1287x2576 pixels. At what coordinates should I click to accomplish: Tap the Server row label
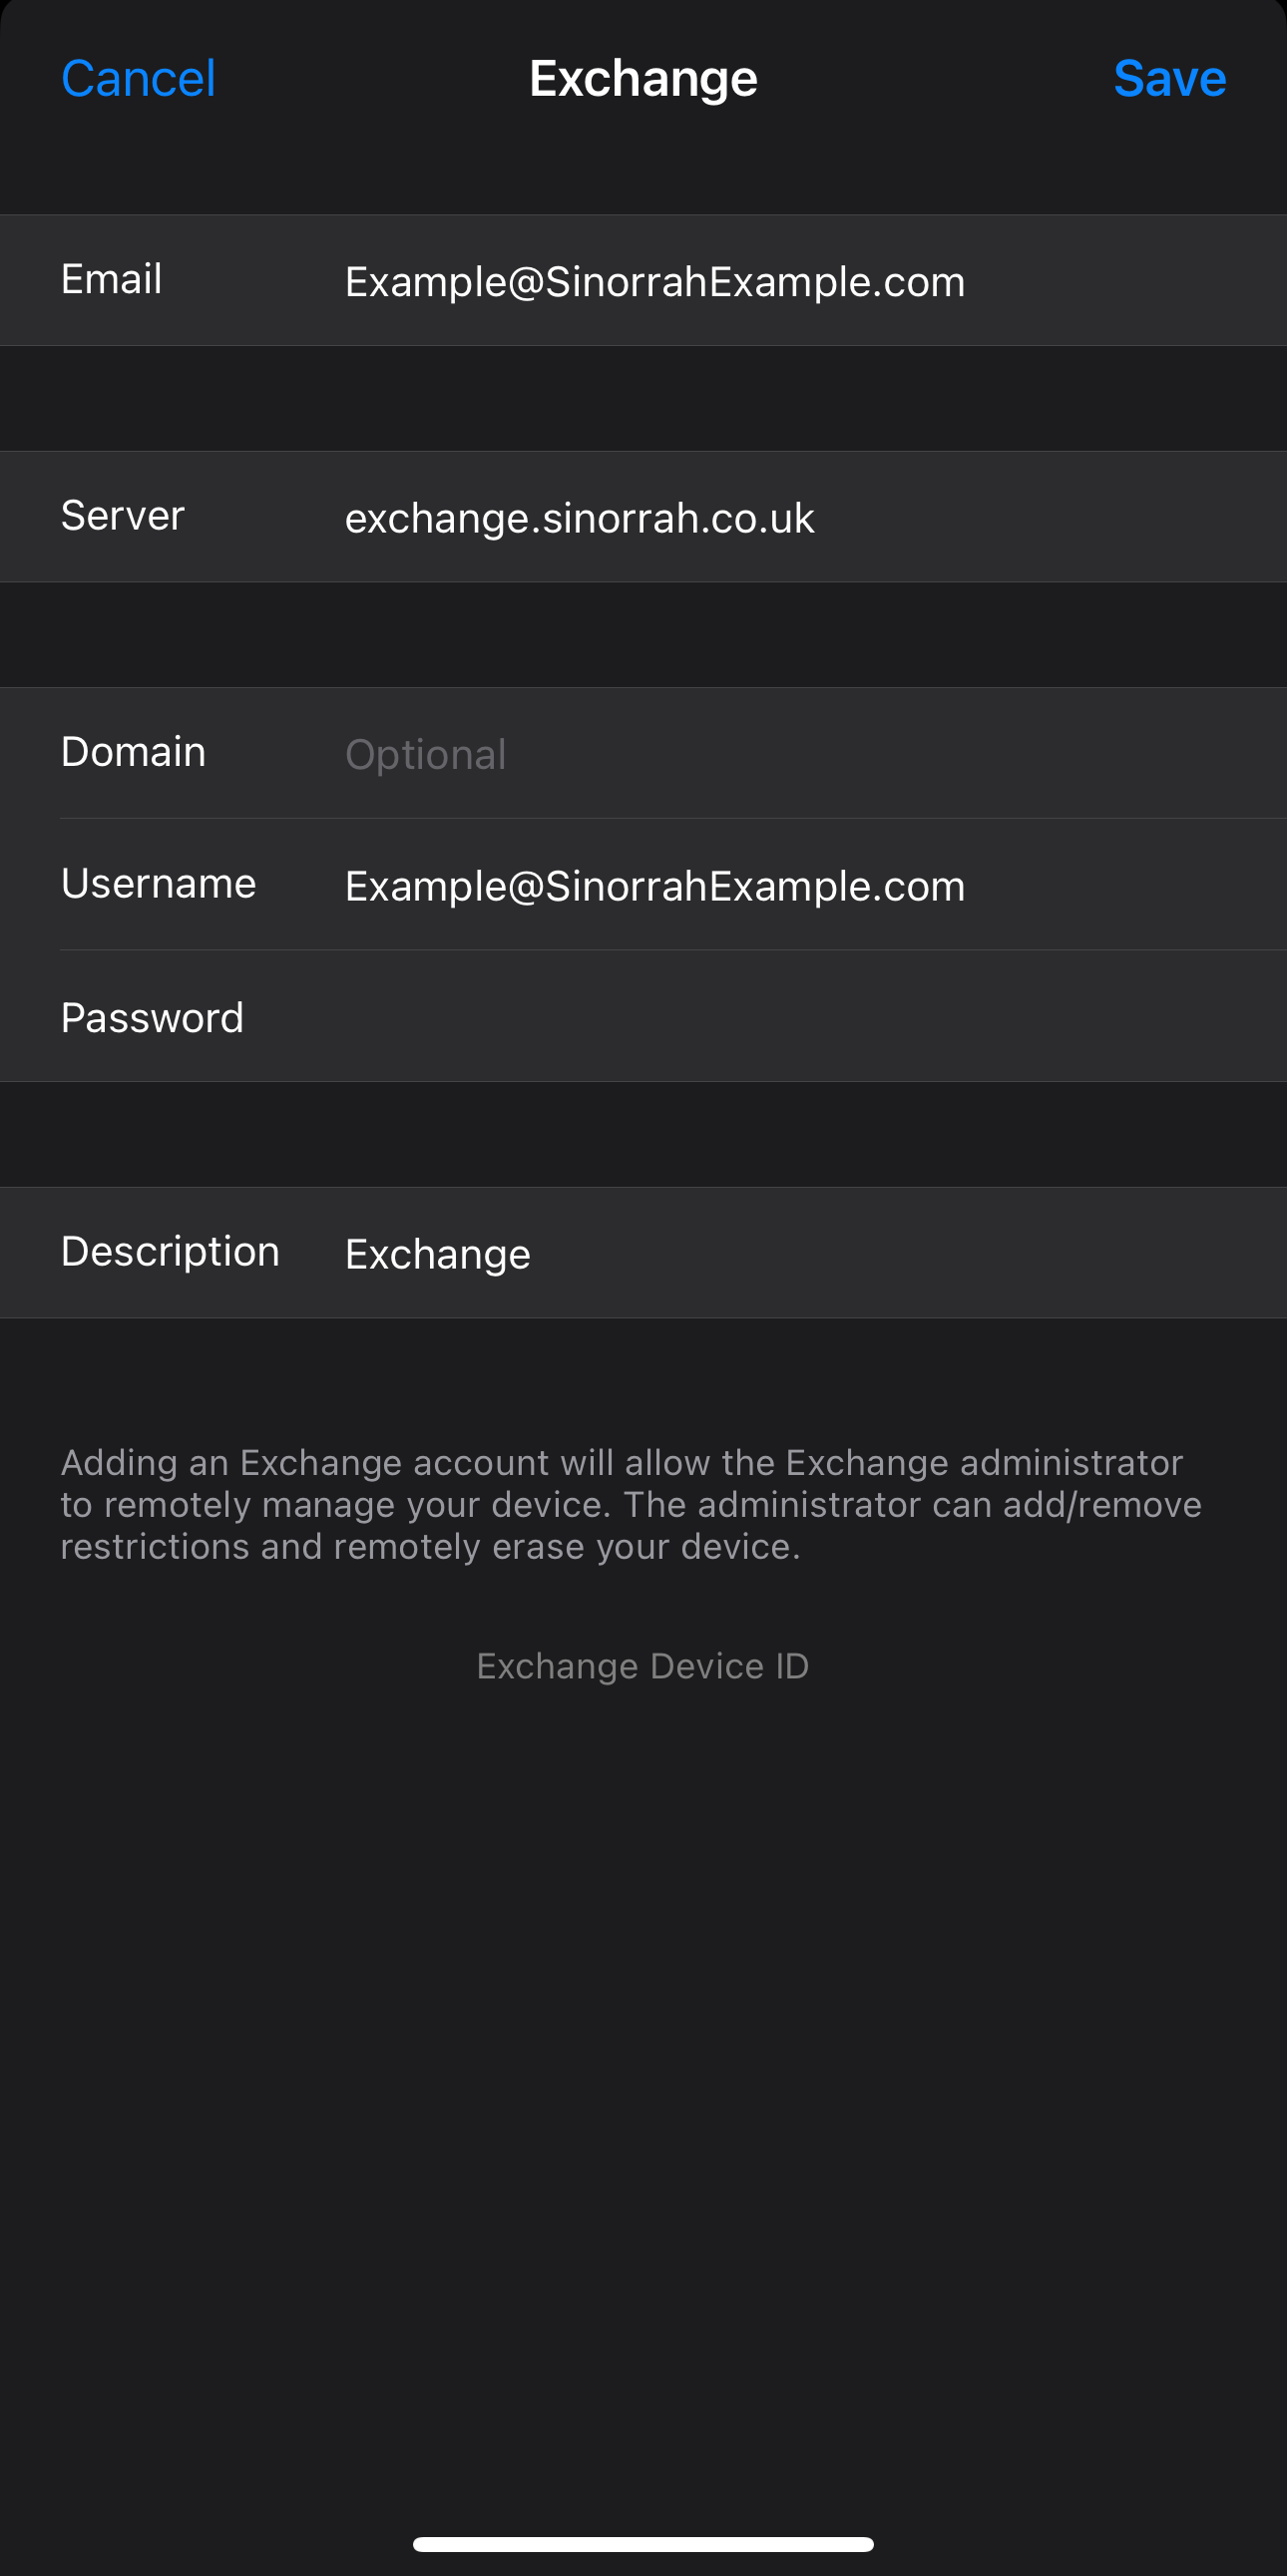coord(122,516)
